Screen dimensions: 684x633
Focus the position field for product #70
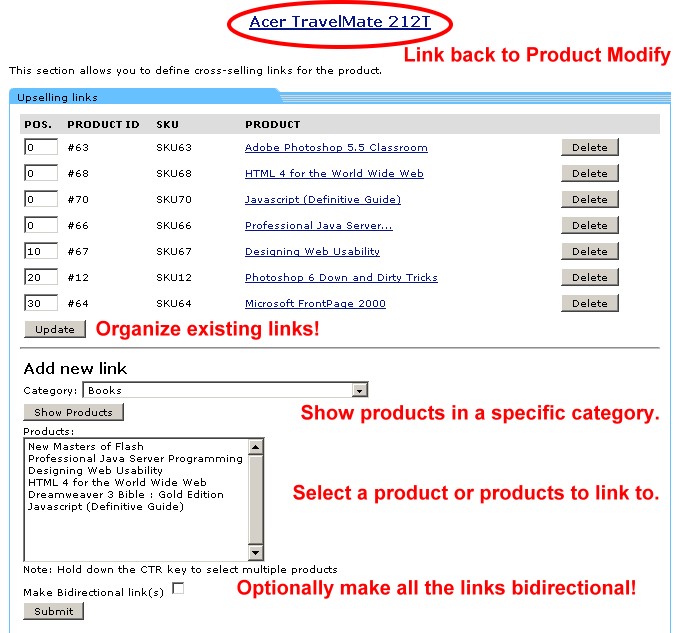41,199
